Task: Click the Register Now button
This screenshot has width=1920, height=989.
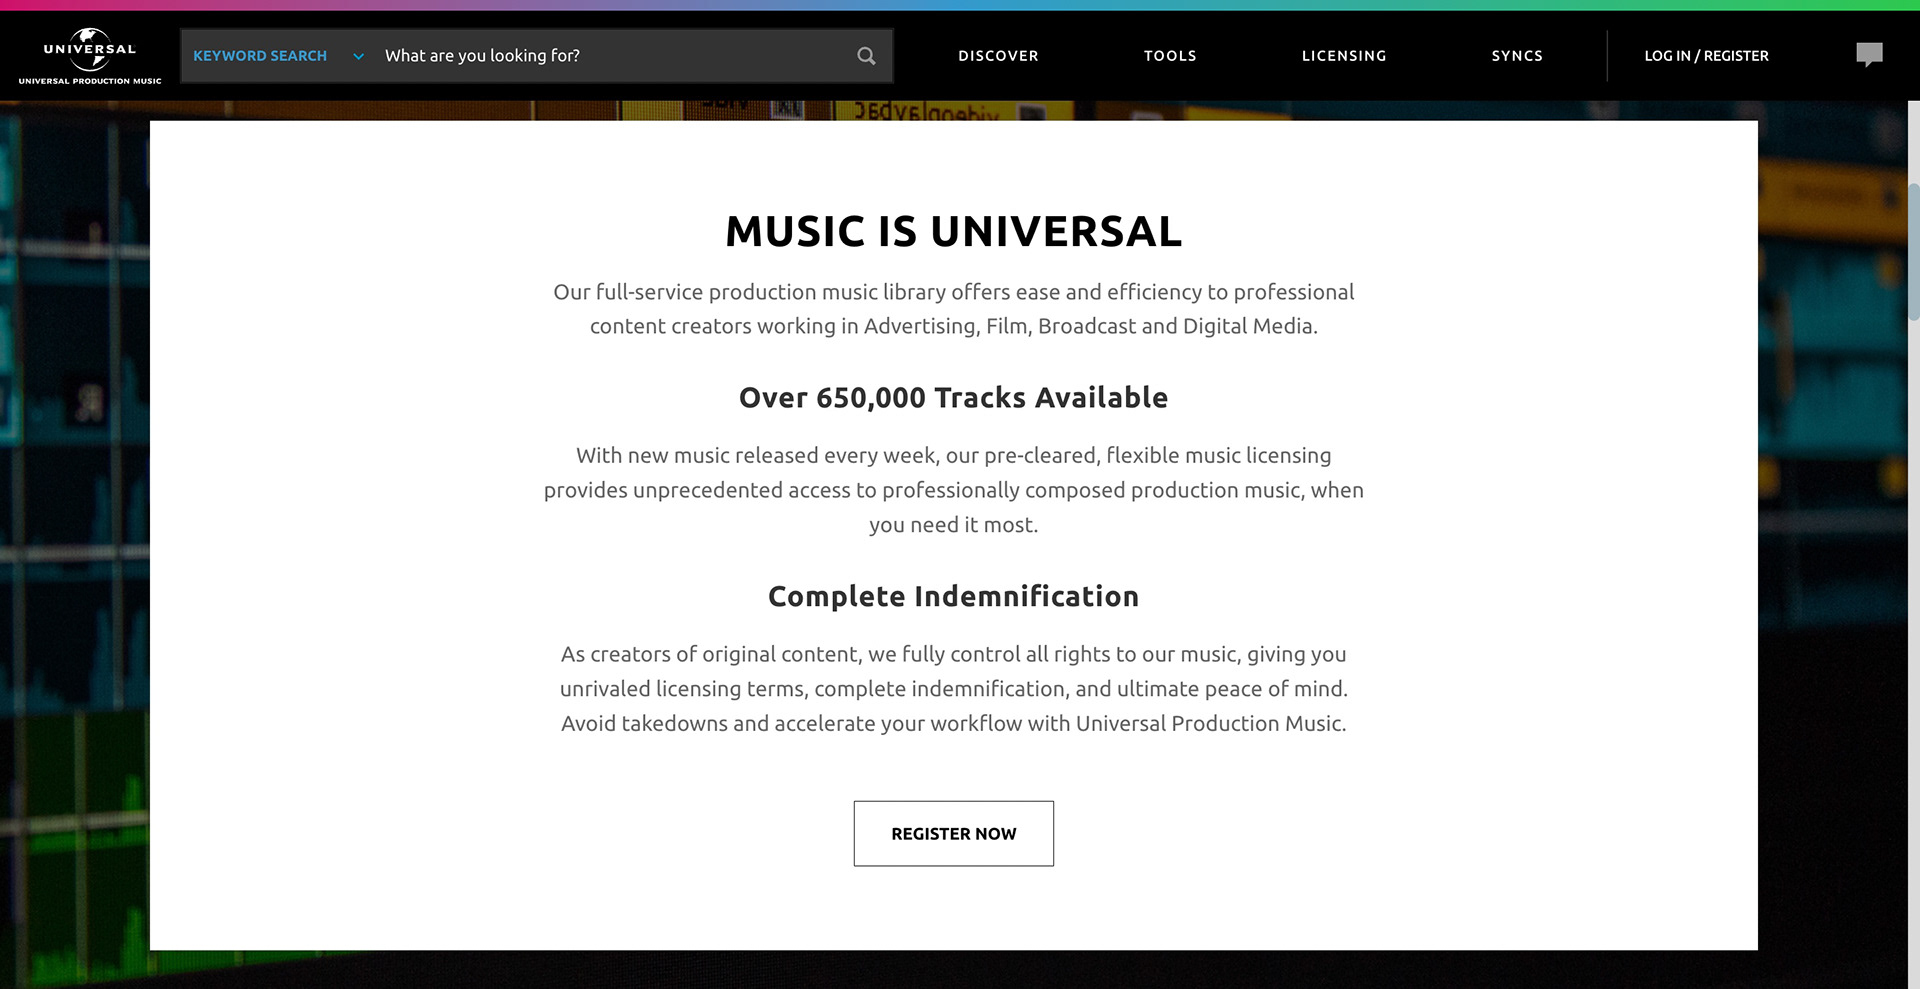Action: pyautogui.click(x=953, y=833)
